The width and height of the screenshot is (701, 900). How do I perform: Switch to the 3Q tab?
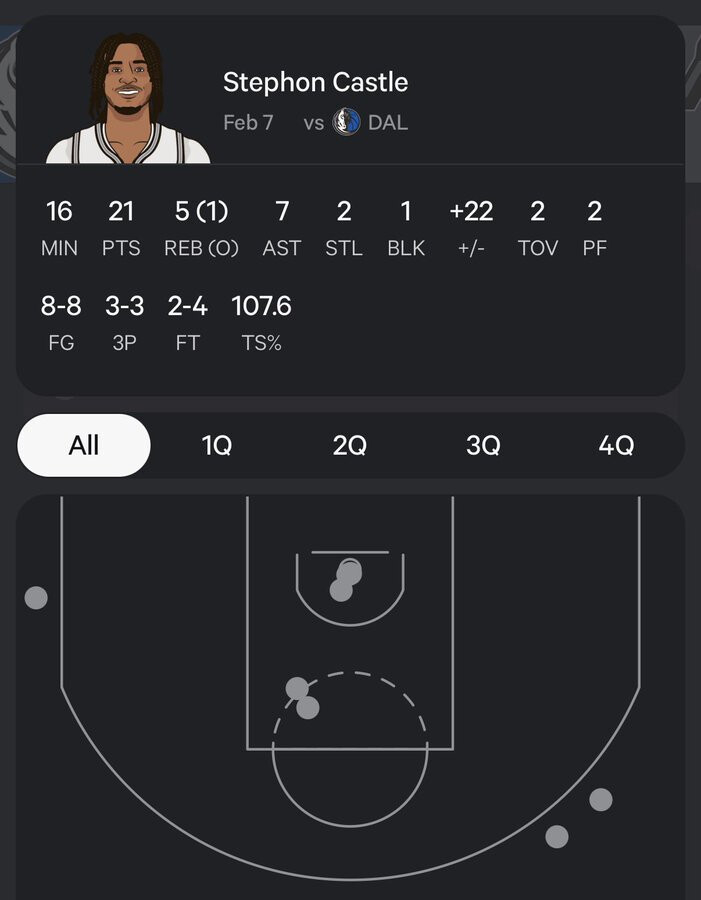pyautogui.click(x=483, y=445)
